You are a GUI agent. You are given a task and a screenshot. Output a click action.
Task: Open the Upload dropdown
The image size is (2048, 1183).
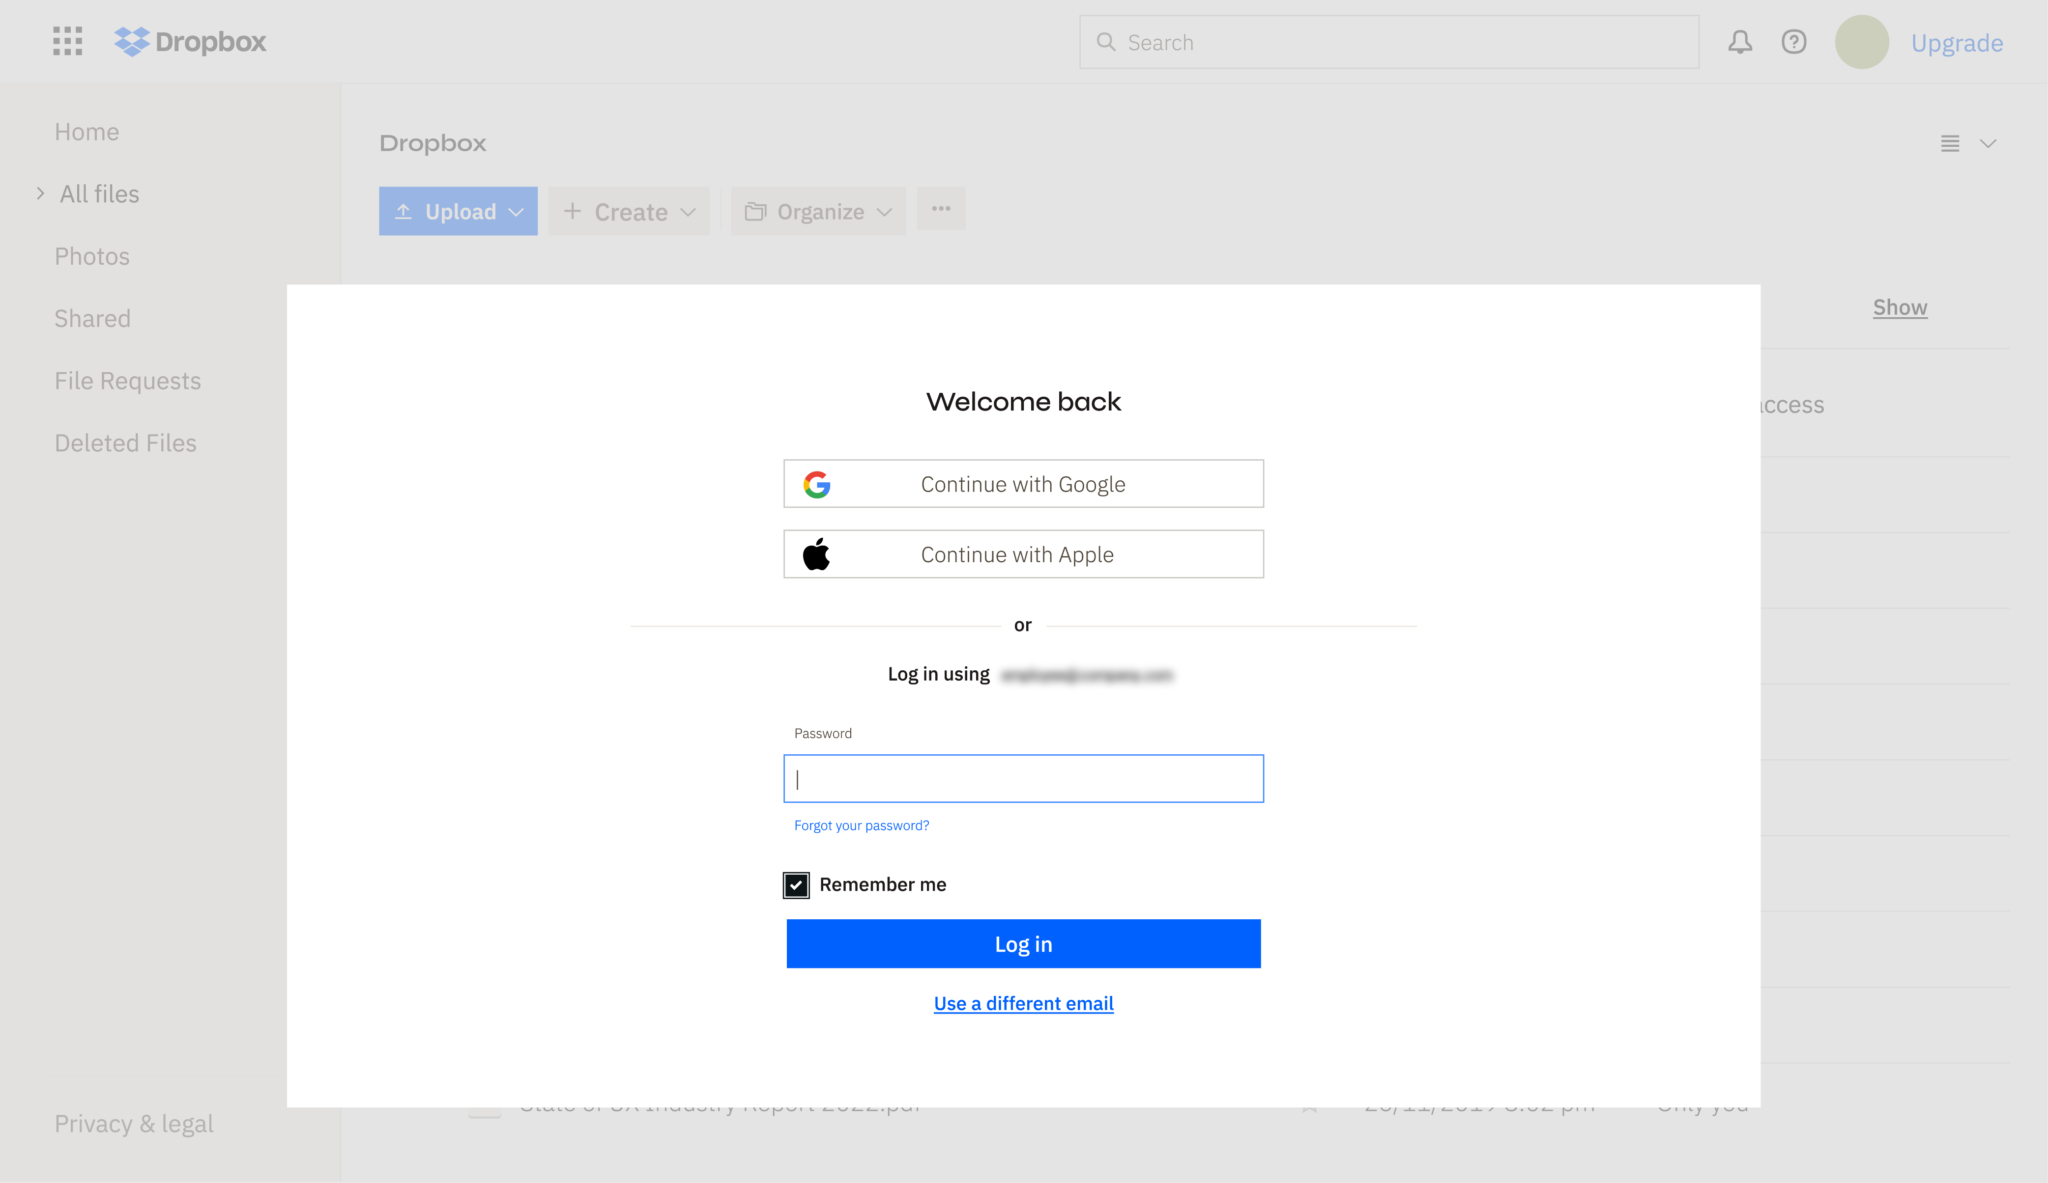(458, 211)
